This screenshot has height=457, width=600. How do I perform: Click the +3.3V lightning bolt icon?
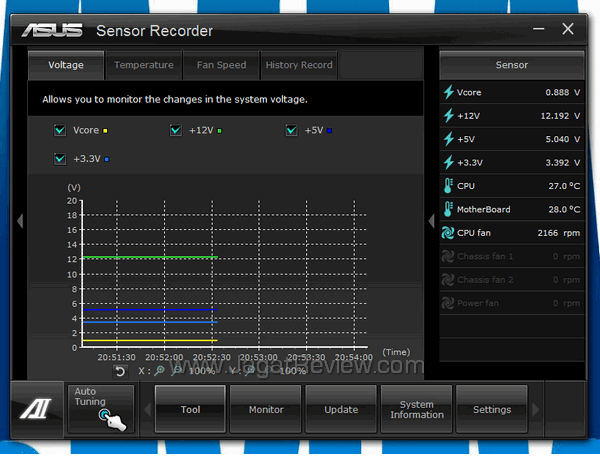(448, 162)
